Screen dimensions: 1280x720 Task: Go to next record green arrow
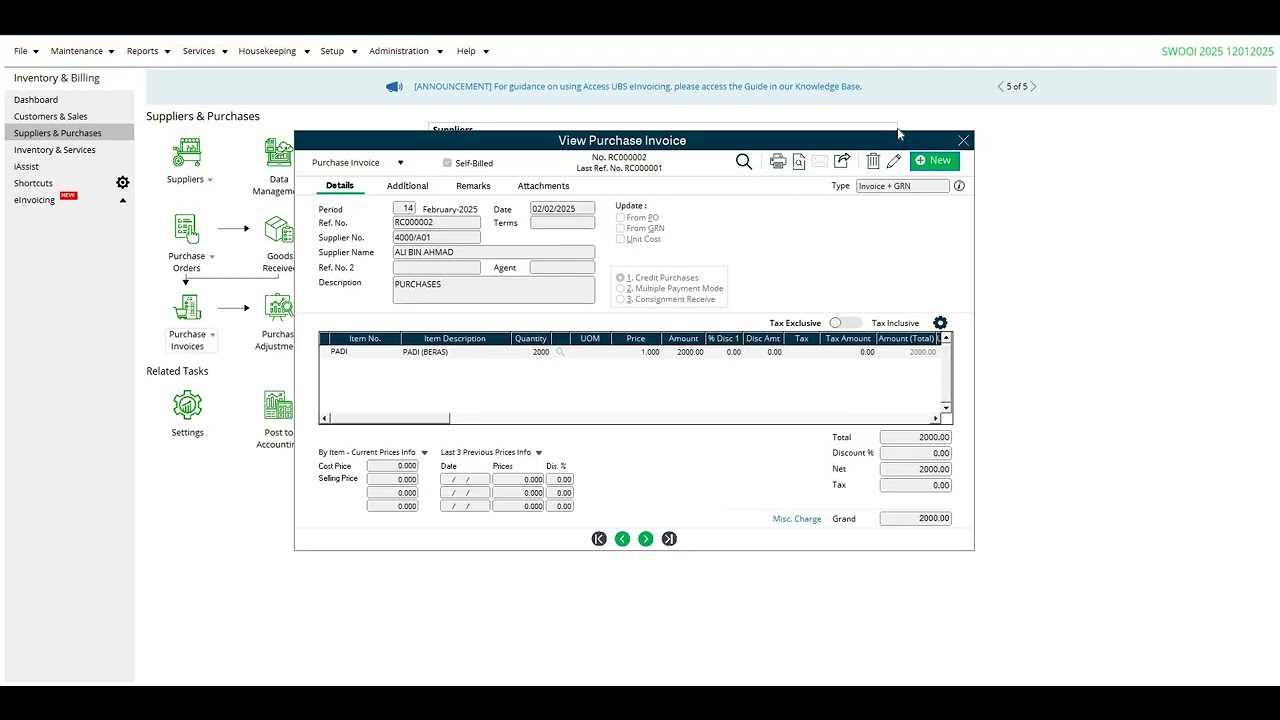[646, 539]
